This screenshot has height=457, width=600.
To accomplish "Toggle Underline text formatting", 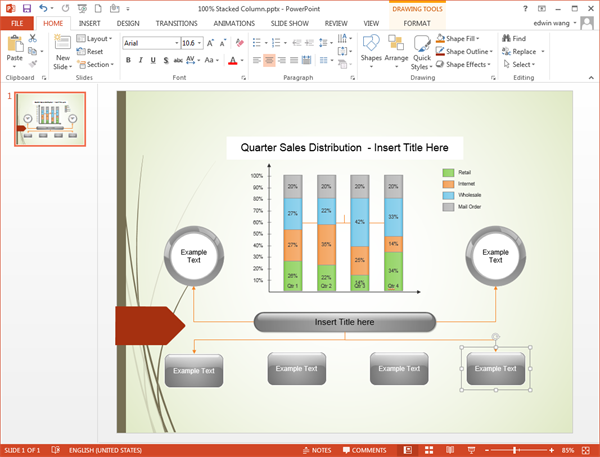I will (154, 60).
